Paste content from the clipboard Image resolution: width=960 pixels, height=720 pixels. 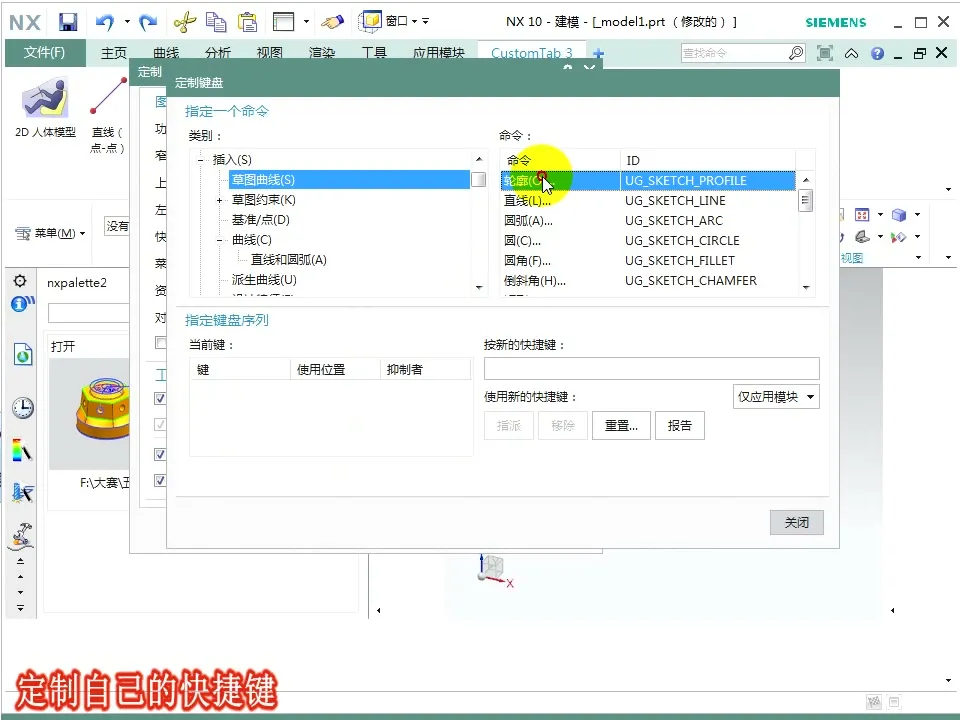(248, 21)
